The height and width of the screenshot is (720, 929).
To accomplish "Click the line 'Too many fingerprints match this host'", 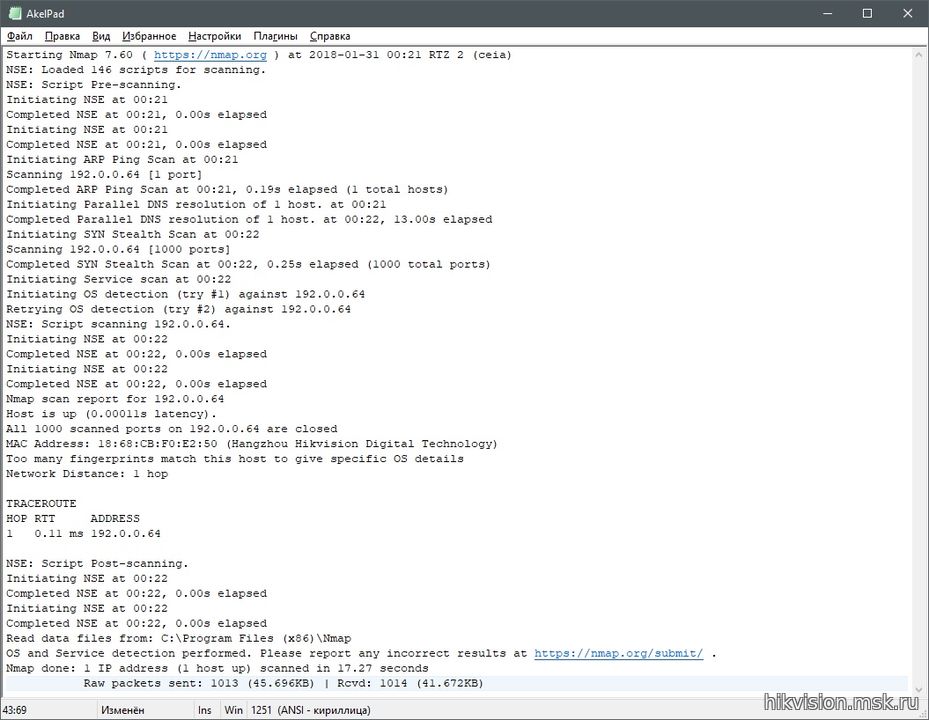I will [235, 459].
